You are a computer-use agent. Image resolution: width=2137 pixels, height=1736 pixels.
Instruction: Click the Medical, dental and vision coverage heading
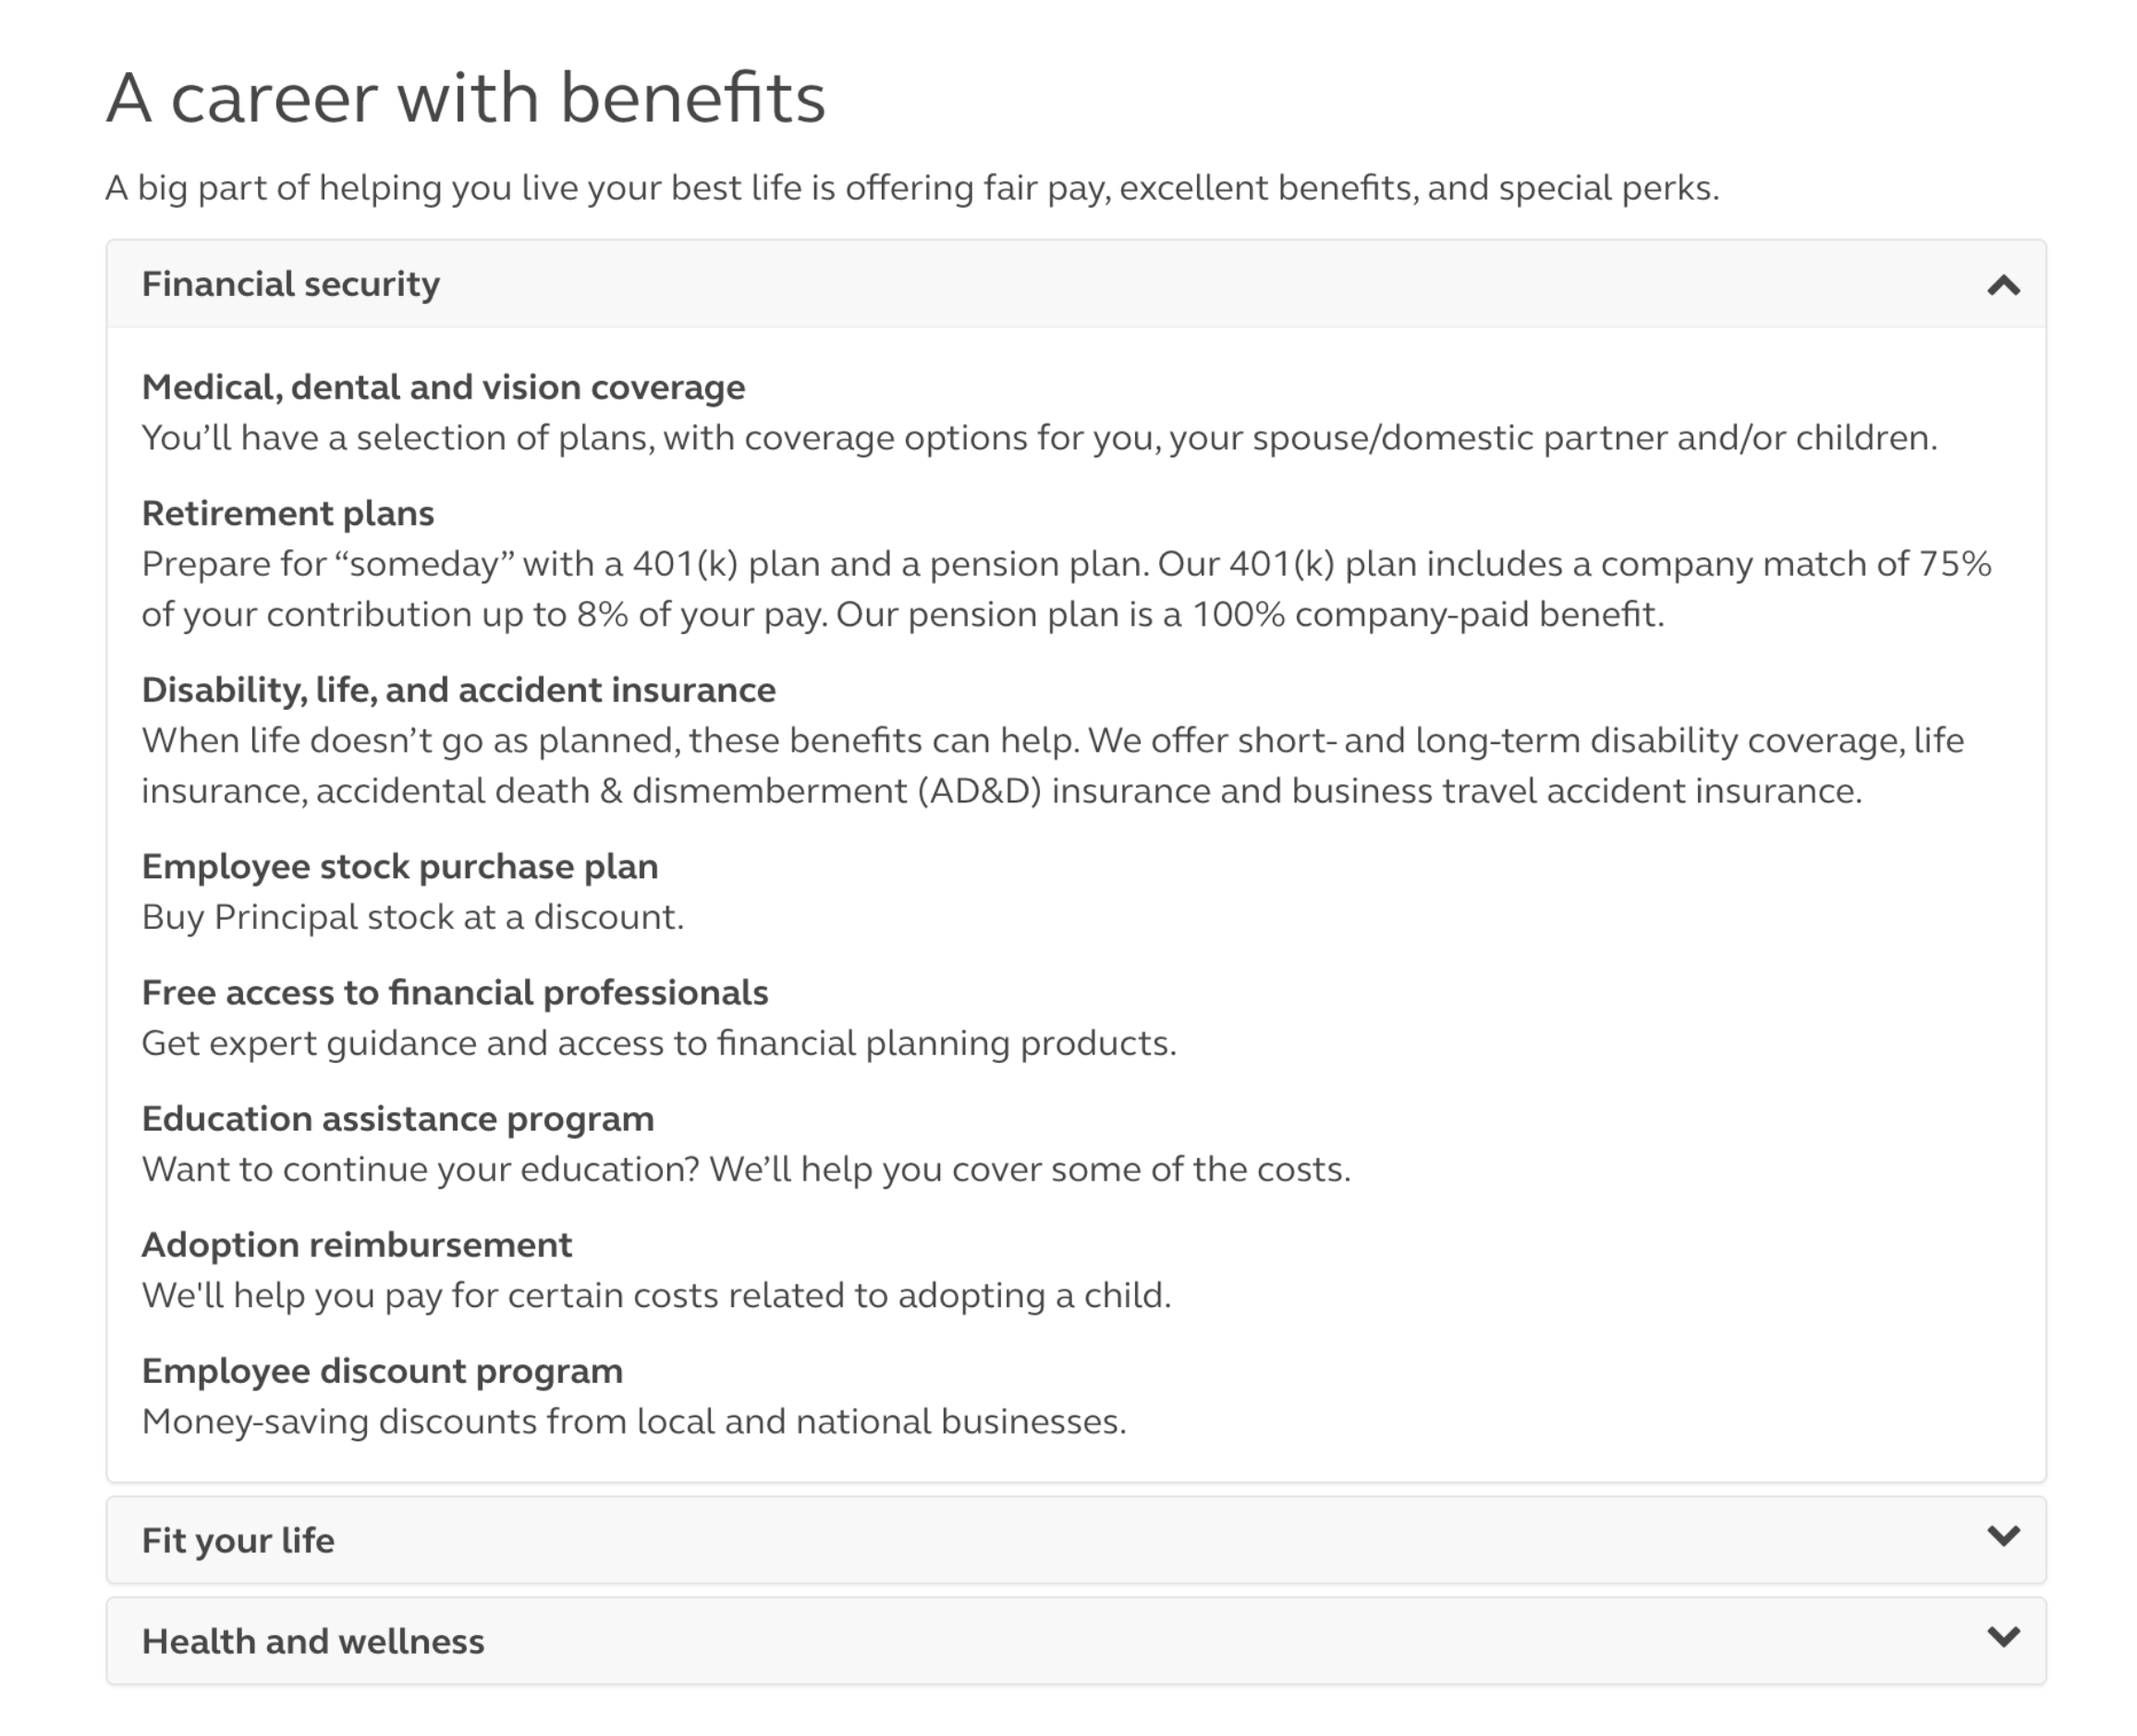click(444, 388)
